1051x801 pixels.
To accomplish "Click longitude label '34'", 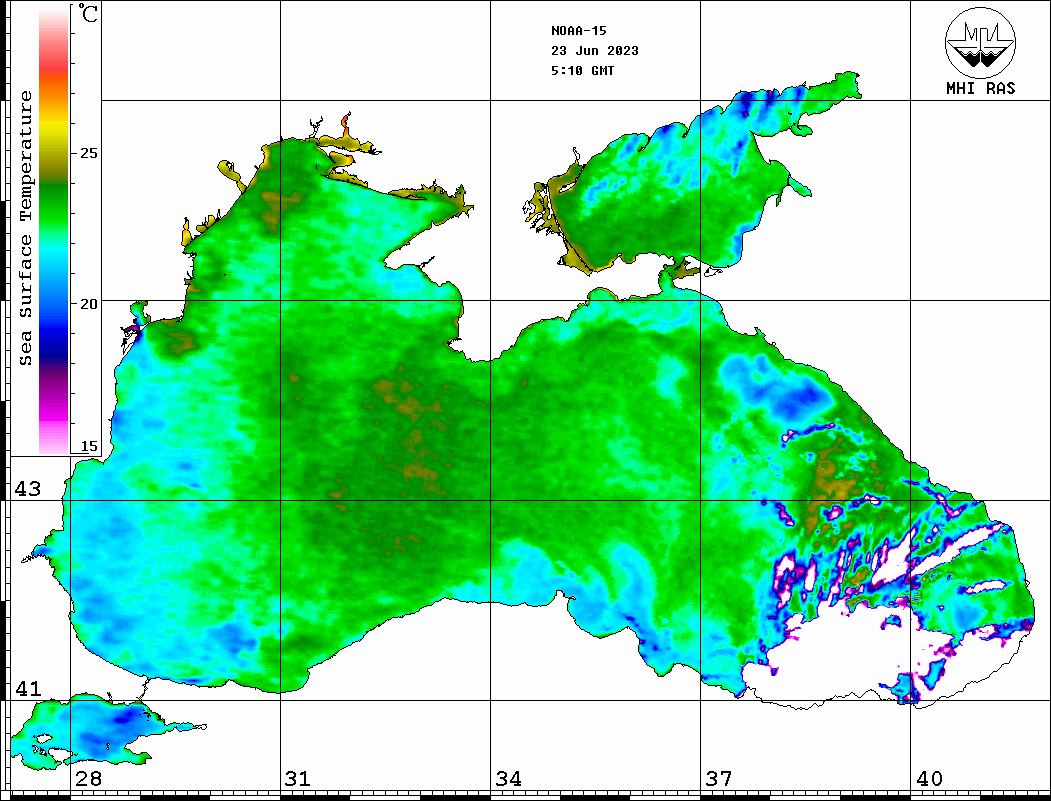I will 508,779.
